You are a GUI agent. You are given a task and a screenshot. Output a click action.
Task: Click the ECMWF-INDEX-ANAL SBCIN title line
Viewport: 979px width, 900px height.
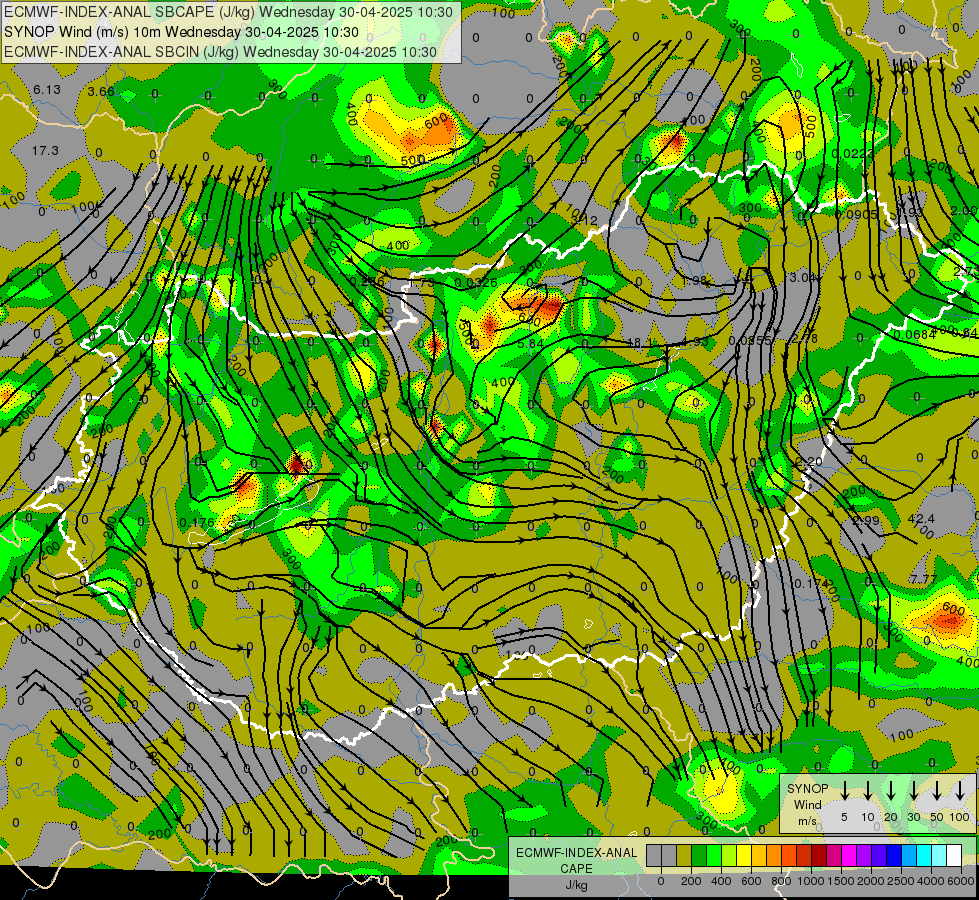coord(220,52)
